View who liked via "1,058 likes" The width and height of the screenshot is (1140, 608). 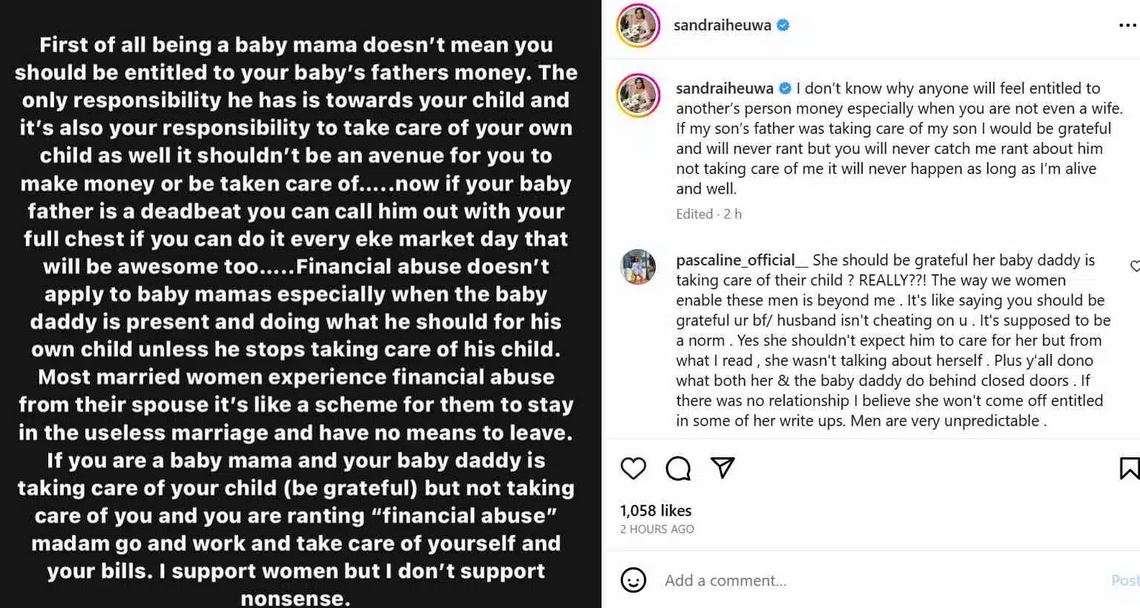[655, 509]
